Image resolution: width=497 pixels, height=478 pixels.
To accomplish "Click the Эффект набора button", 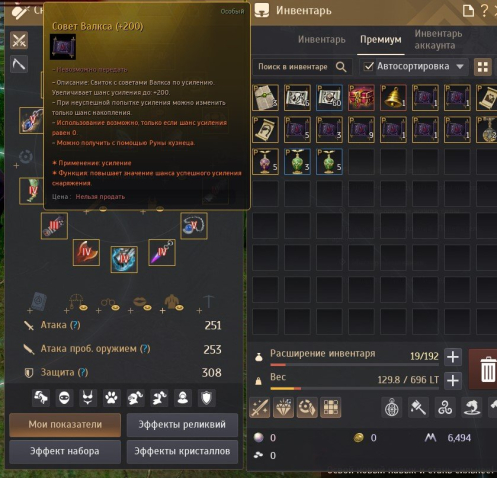I will click(x=65, y=451).
